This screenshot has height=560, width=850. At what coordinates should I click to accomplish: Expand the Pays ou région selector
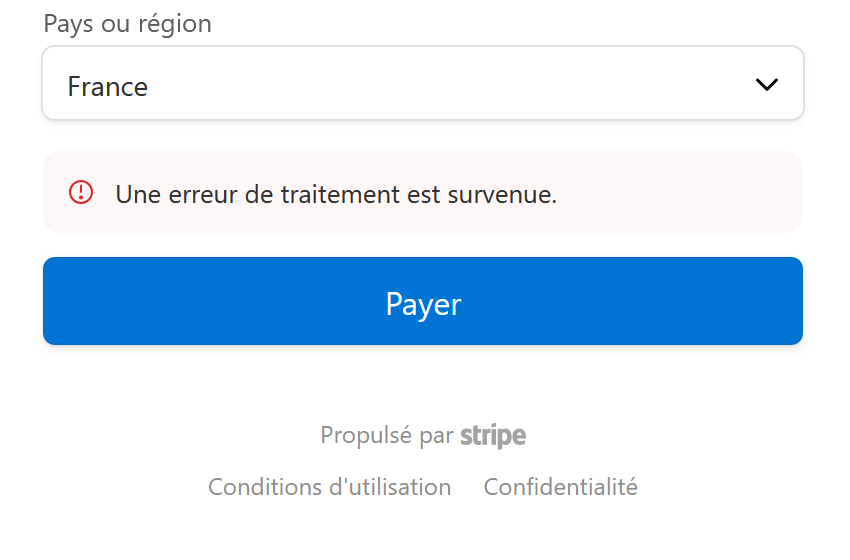[423, 83]
